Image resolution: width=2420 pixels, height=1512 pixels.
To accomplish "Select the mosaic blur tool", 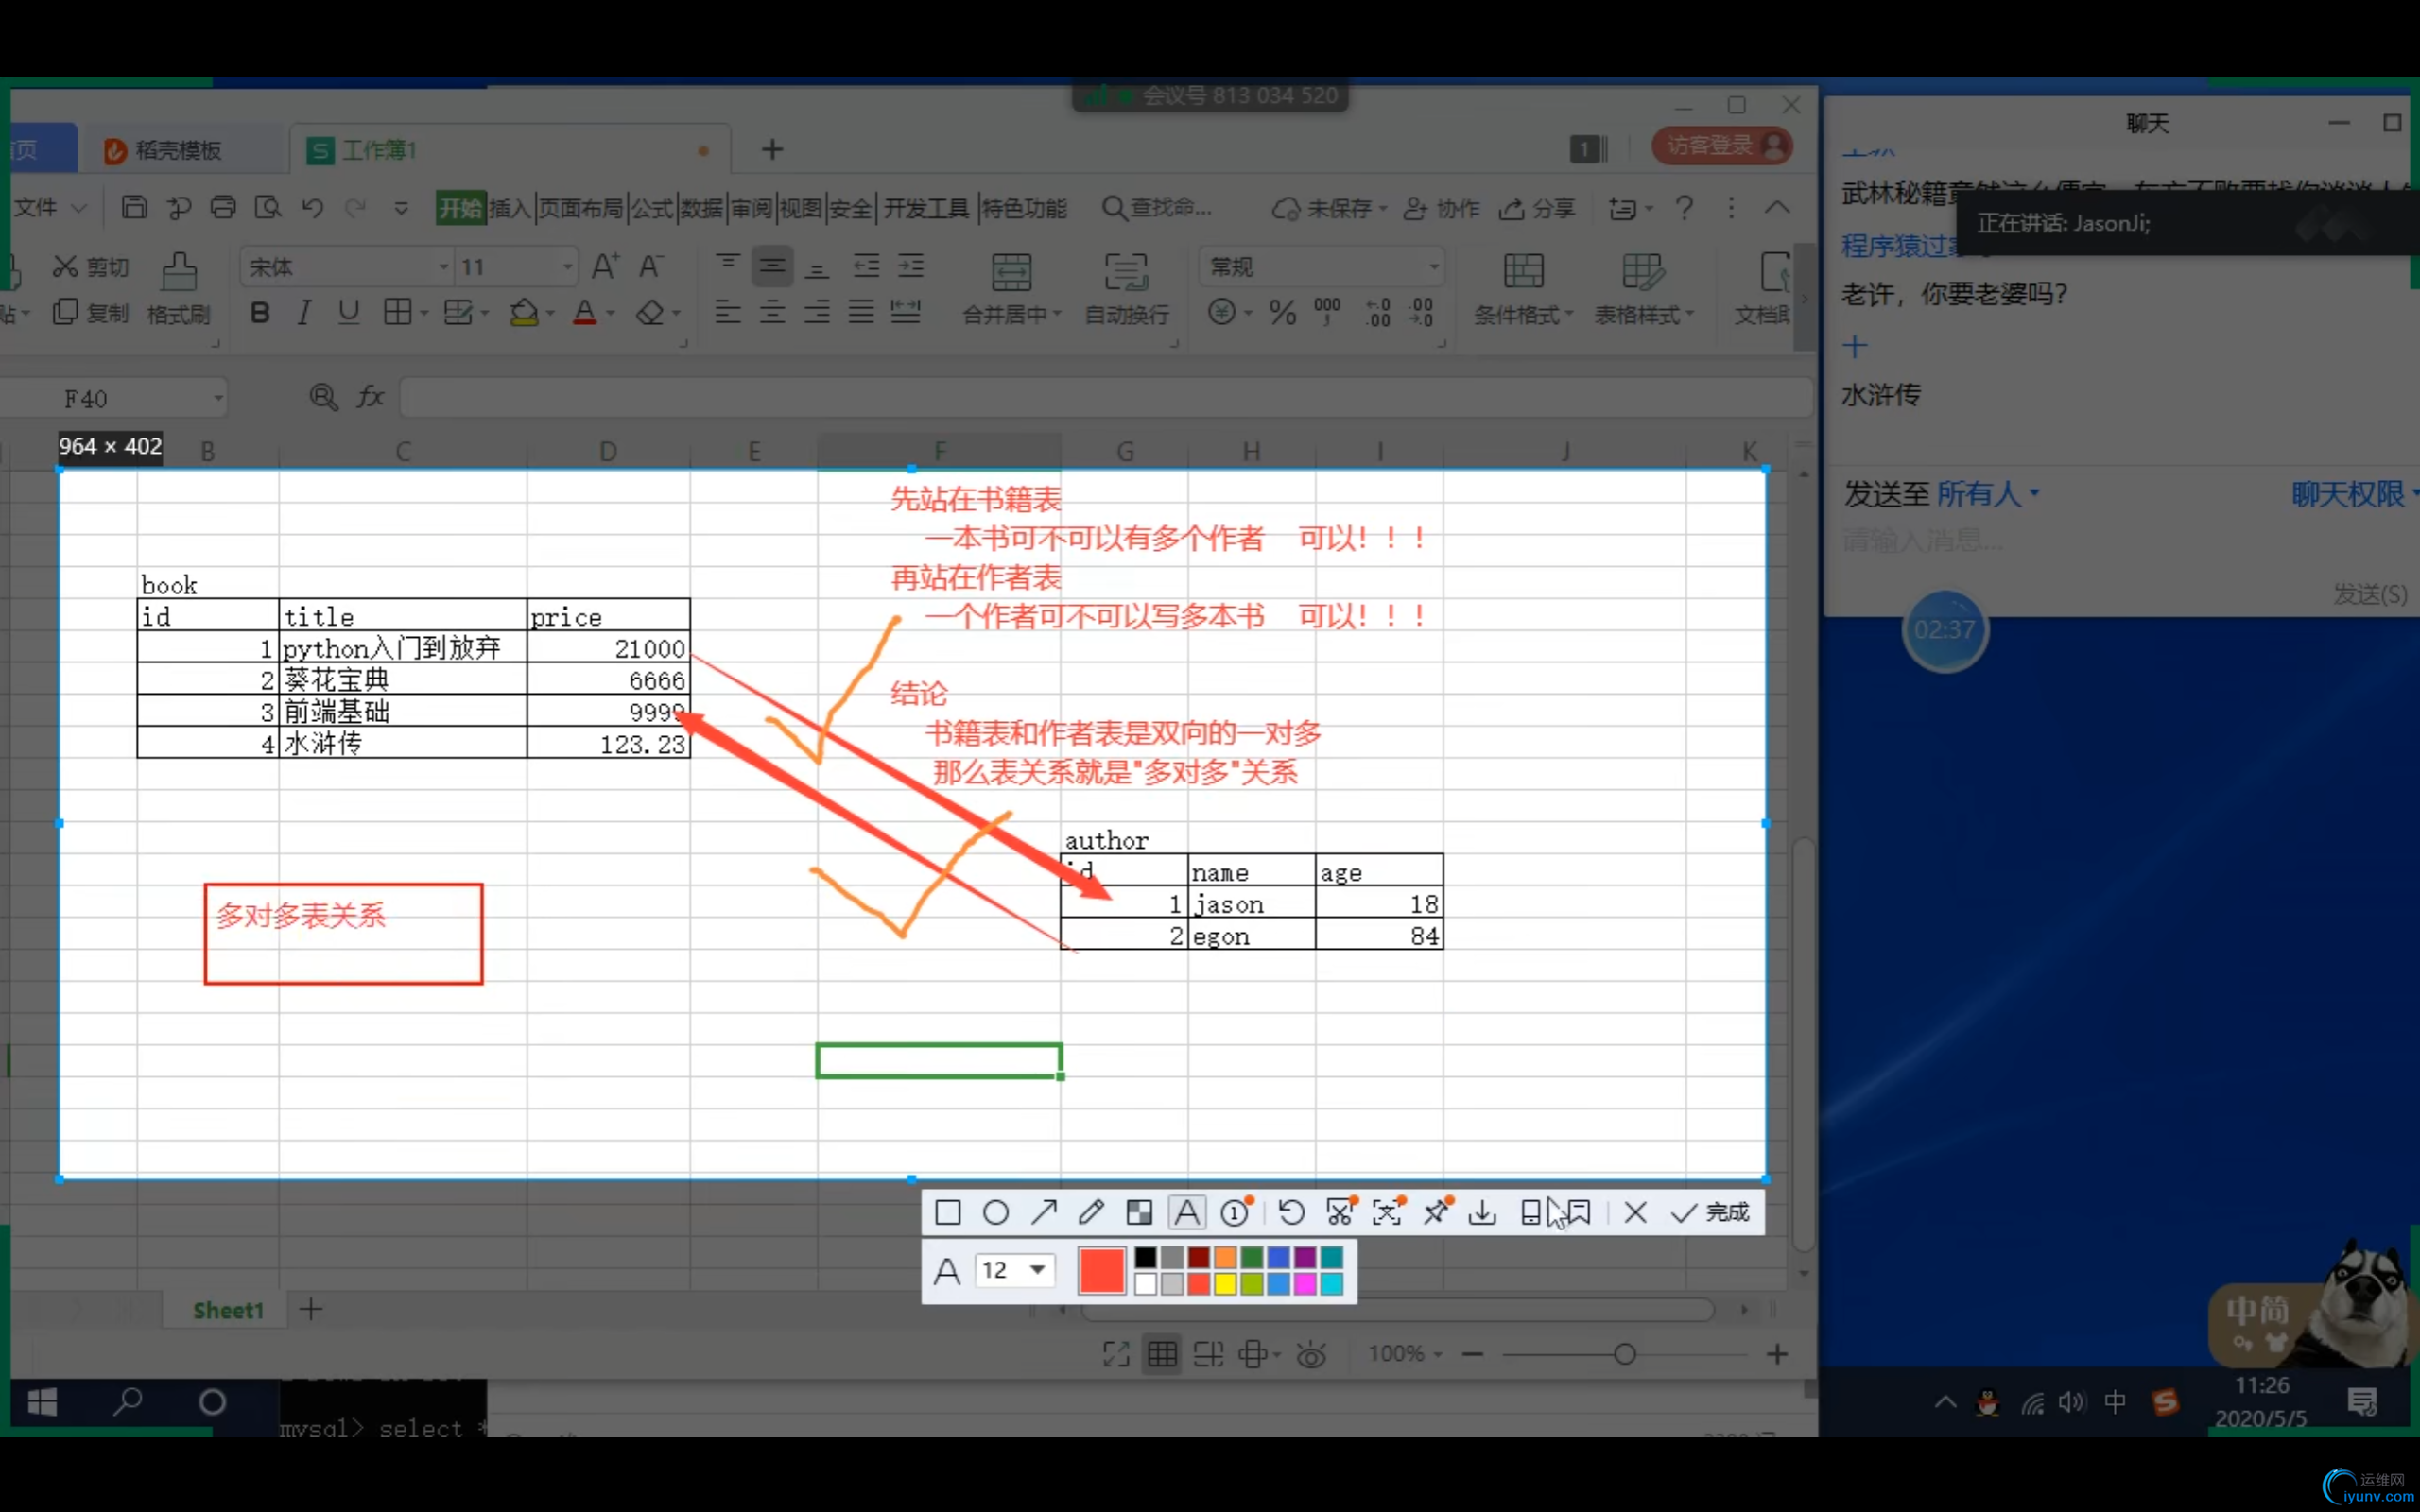I will click(1139, 1213).
